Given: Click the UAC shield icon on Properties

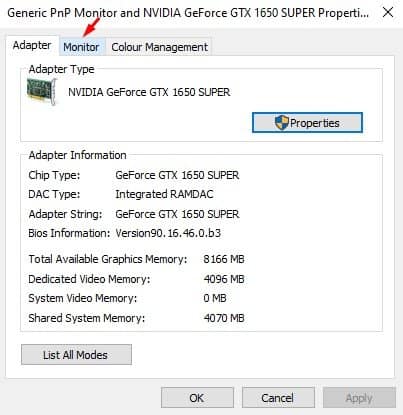Looking at the screenshot, I should 281,123.
